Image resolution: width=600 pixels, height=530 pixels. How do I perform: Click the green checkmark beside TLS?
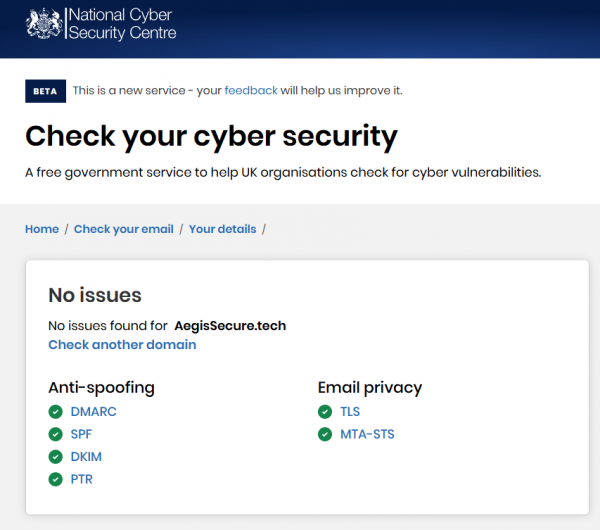tap(325, 411)
